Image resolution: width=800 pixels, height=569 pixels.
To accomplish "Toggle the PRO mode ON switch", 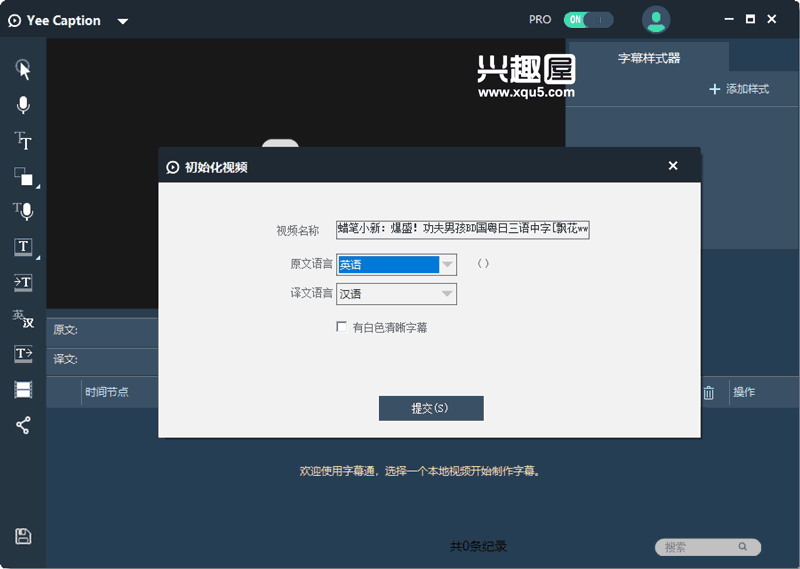I will pos(588,19).
